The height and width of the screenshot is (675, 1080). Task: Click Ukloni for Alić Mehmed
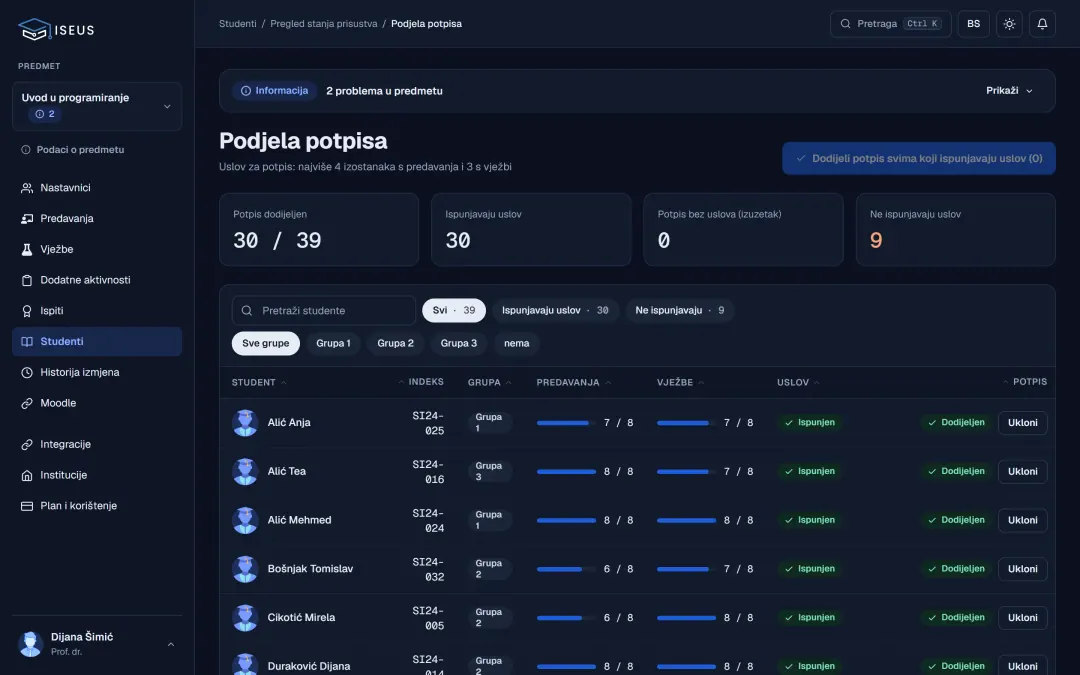pyautogui.click(x=1023, y=520)
